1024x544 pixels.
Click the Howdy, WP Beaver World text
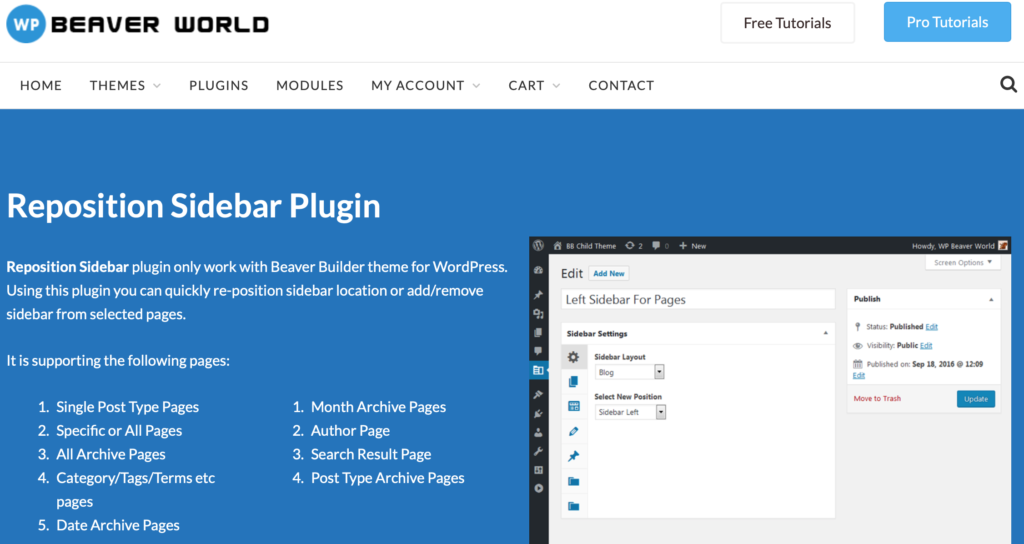click(x=953, y=246)
